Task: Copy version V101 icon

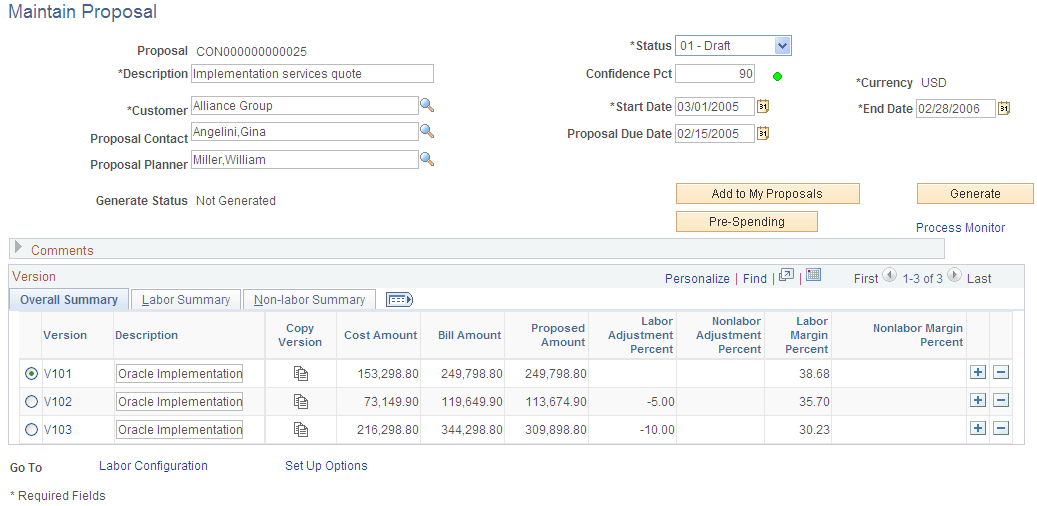Action: pos(301,374)
